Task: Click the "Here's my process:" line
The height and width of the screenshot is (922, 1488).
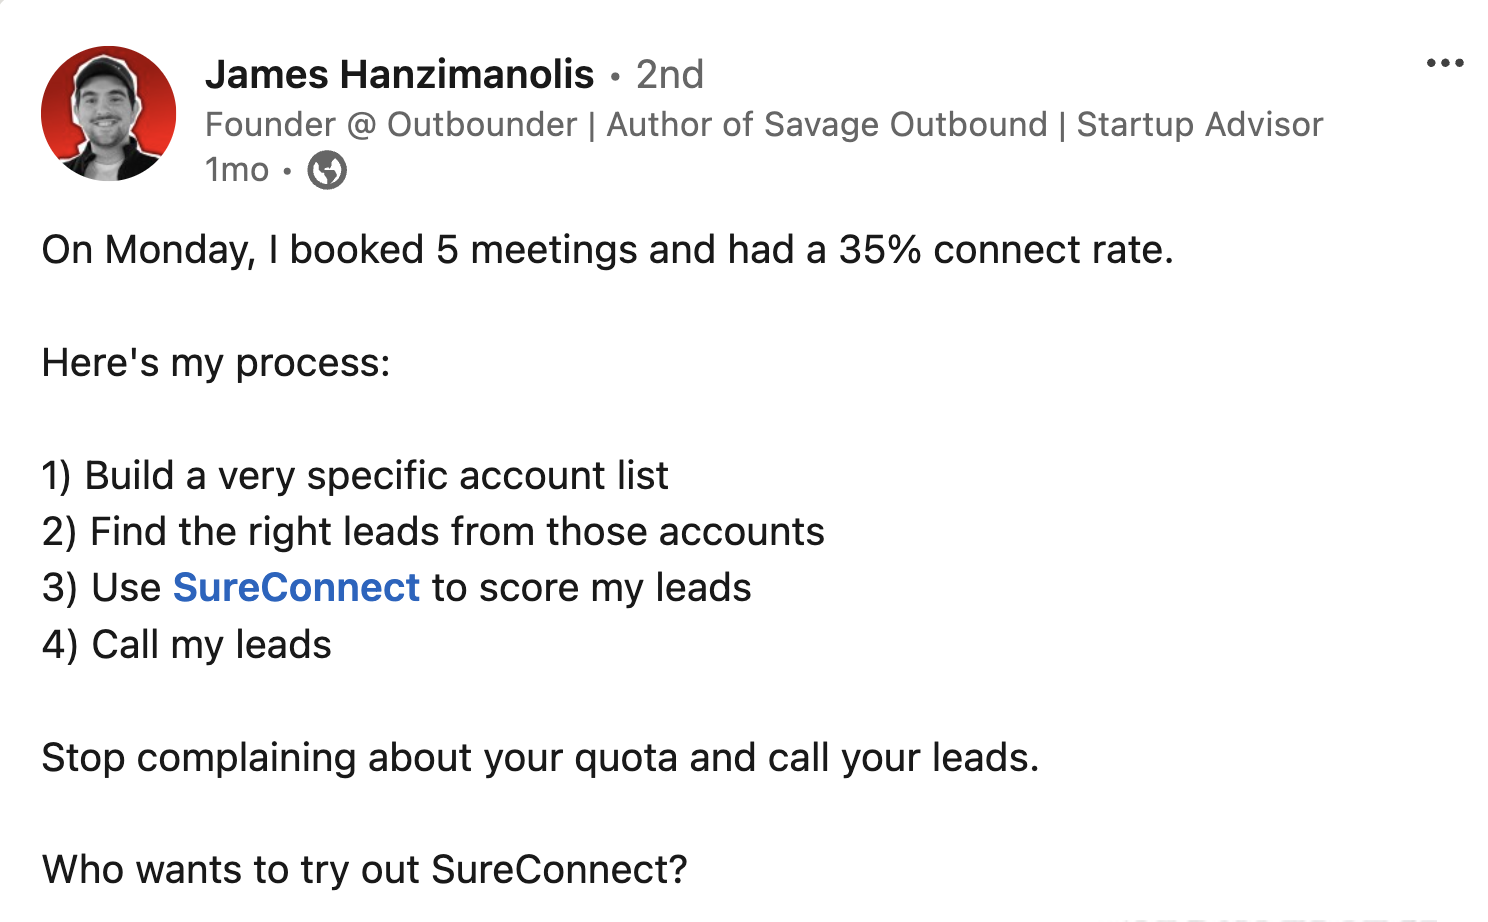Action: 216,363
